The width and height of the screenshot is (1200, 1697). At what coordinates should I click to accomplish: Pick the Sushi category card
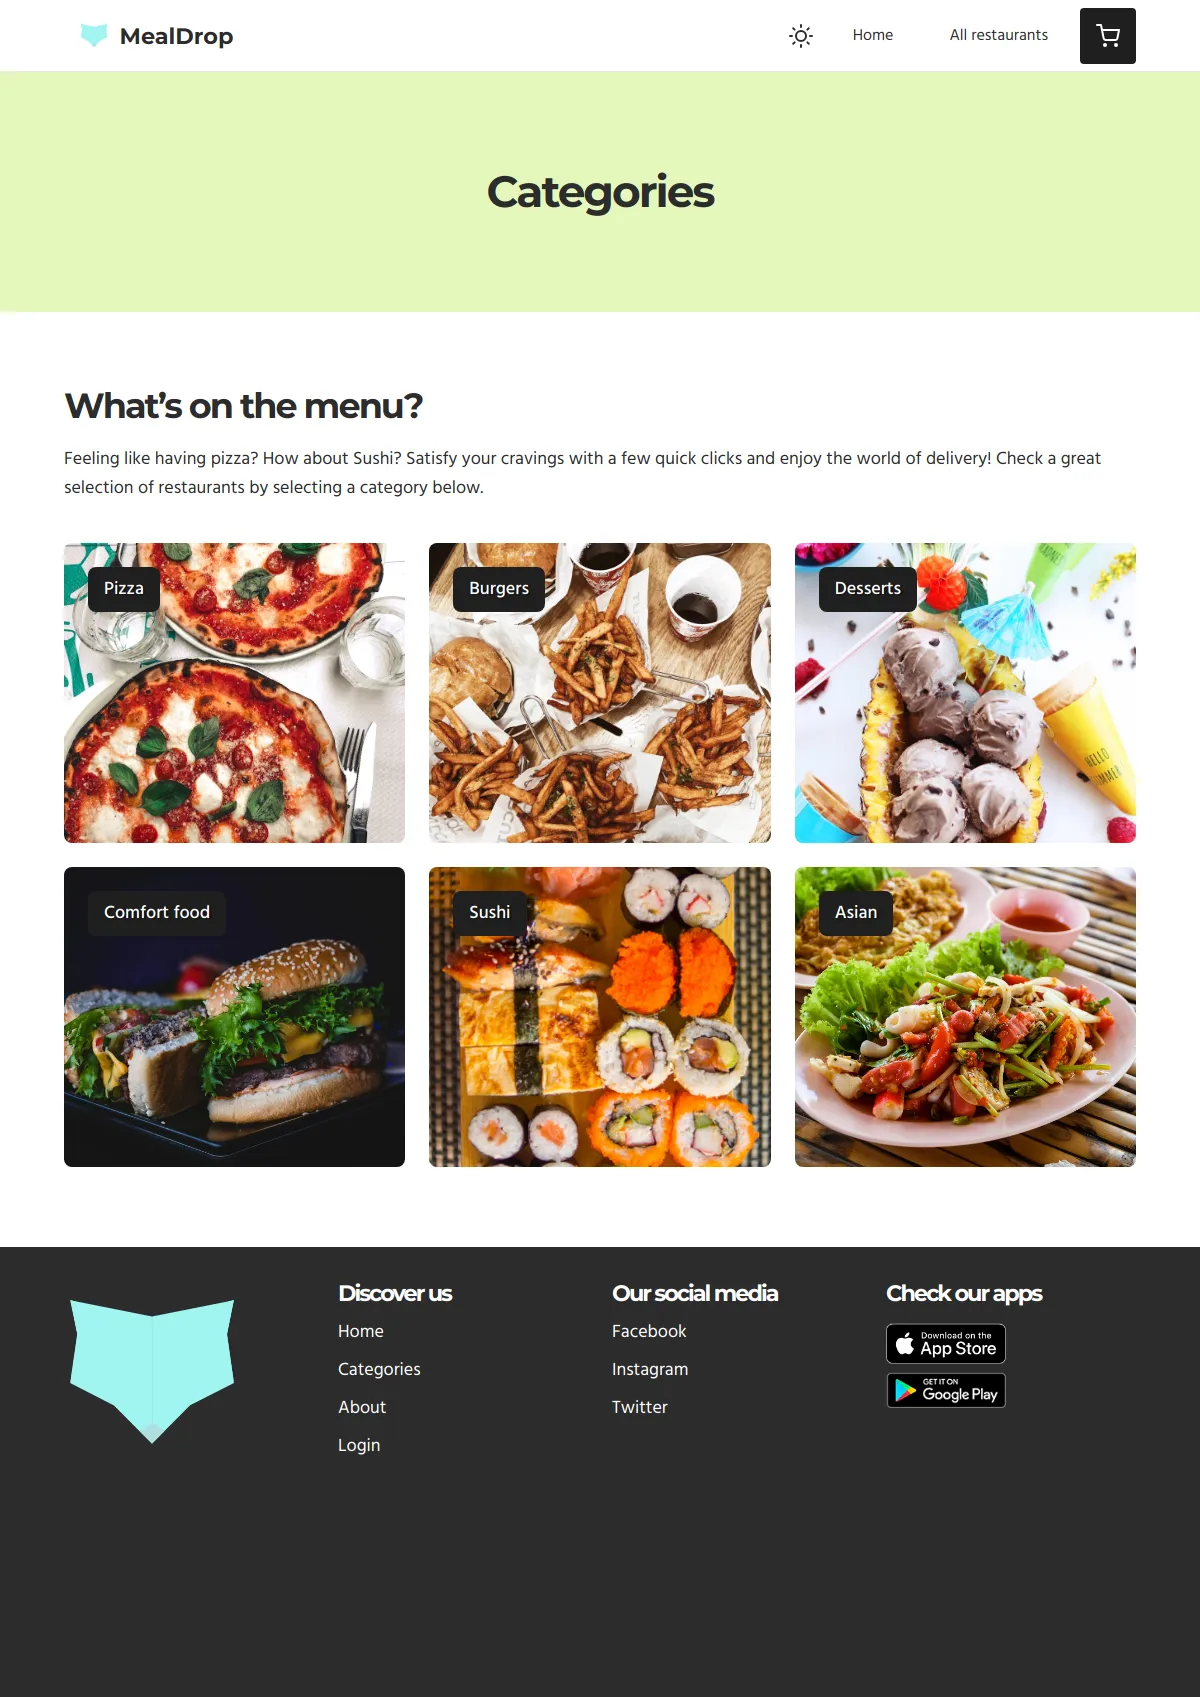point(600,1017)
